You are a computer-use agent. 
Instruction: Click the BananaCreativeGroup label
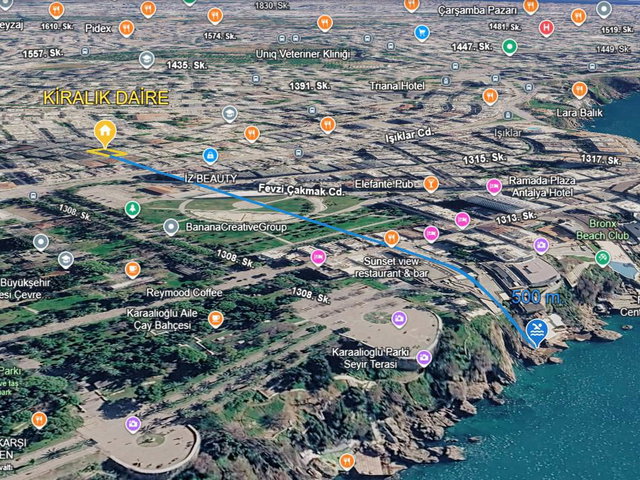click(x=236, y=227)
